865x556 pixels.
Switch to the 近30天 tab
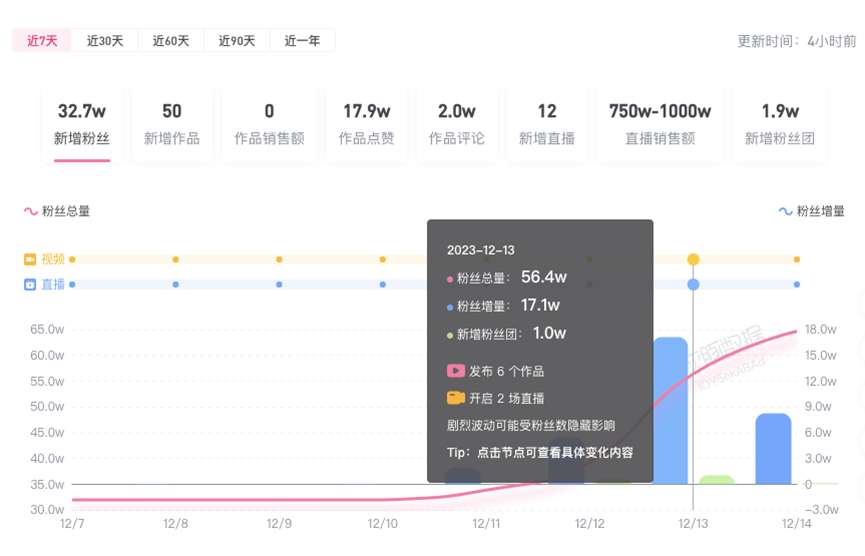tap(104, 40)
